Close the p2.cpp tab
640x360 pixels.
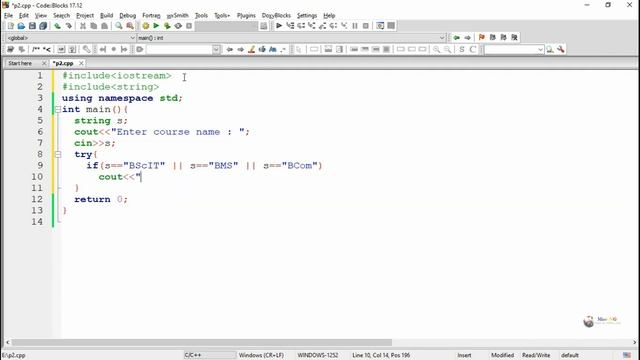coord(81,63)
